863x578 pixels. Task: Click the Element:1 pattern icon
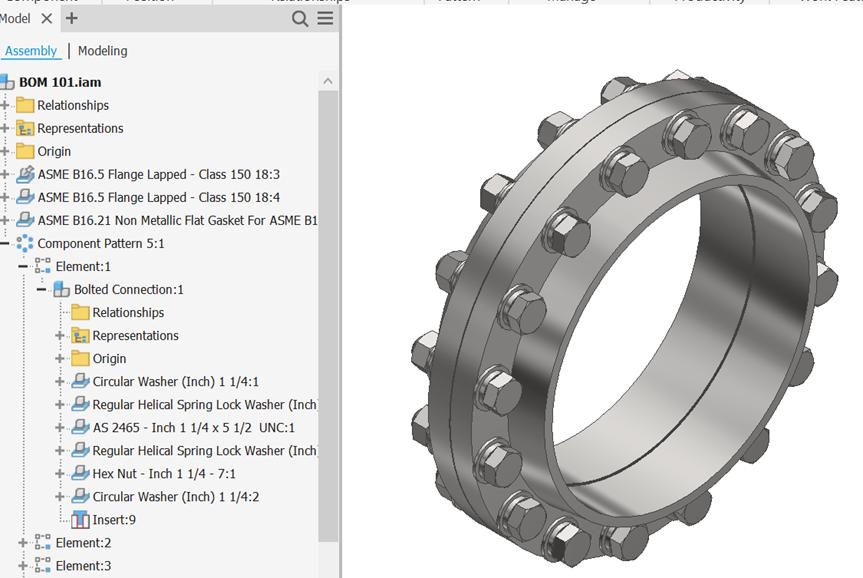pos(43,266)
